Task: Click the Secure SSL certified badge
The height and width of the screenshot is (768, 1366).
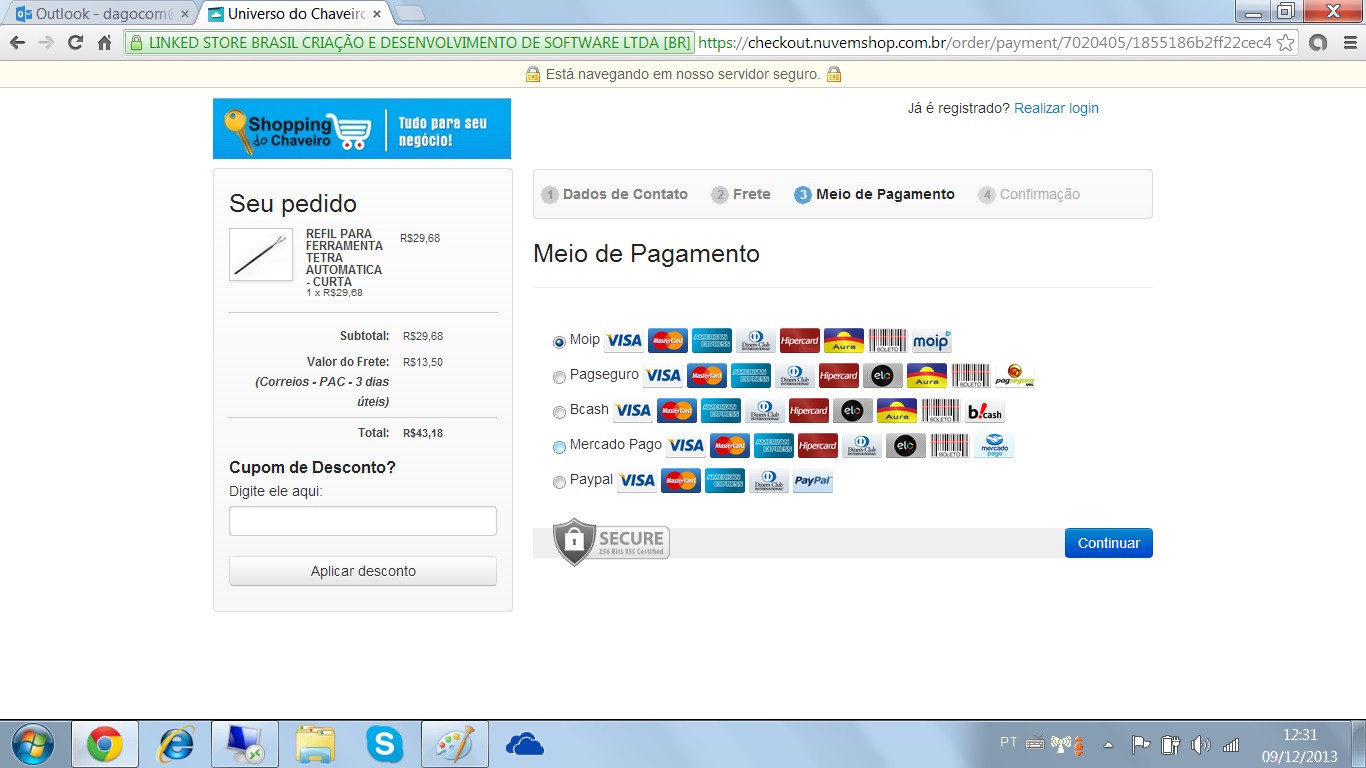Action: coord(611,542)
